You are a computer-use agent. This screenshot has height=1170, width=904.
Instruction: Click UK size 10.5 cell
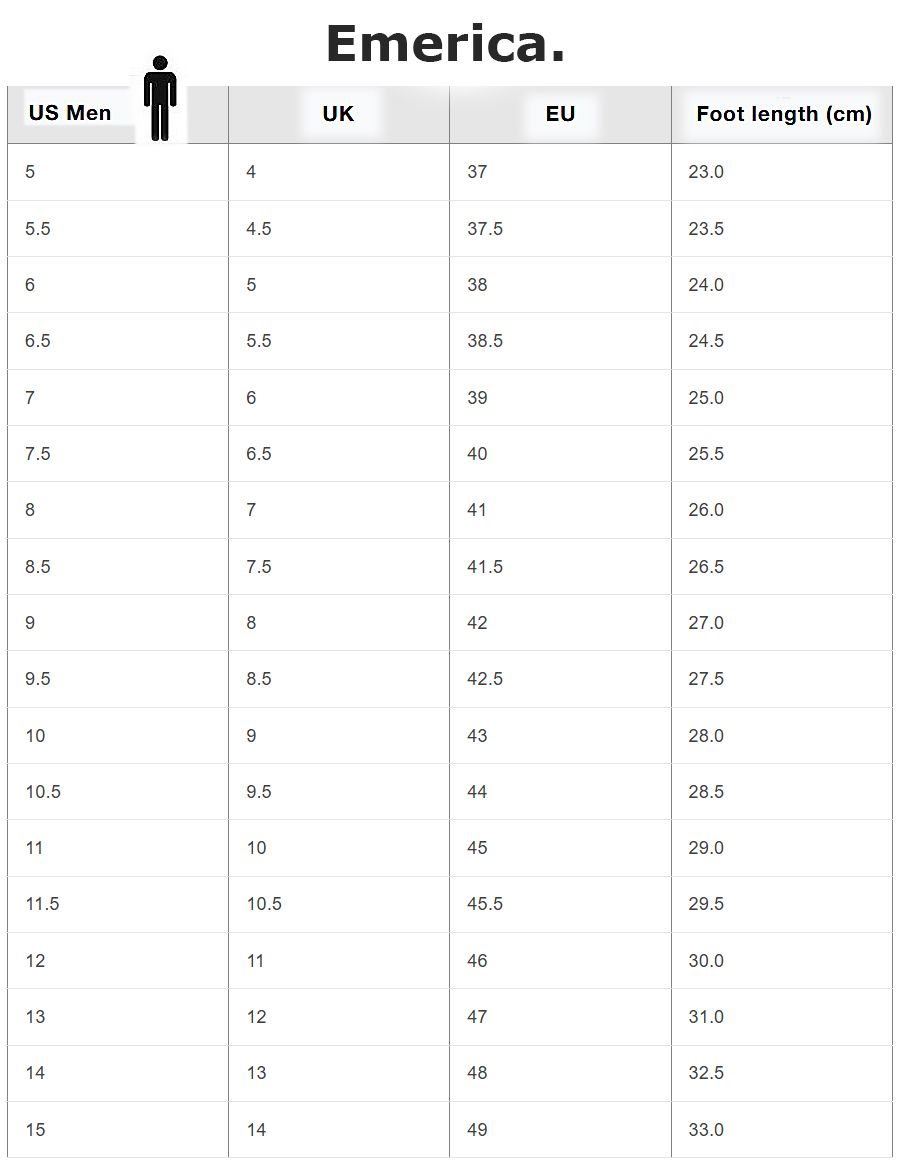coord(264,904)
